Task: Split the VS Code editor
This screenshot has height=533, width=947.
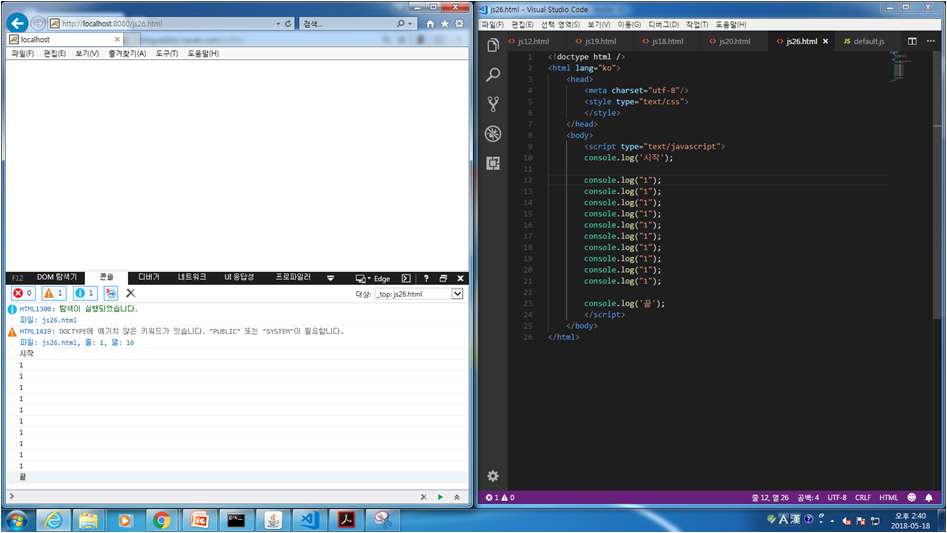Action: pos(912,41)
